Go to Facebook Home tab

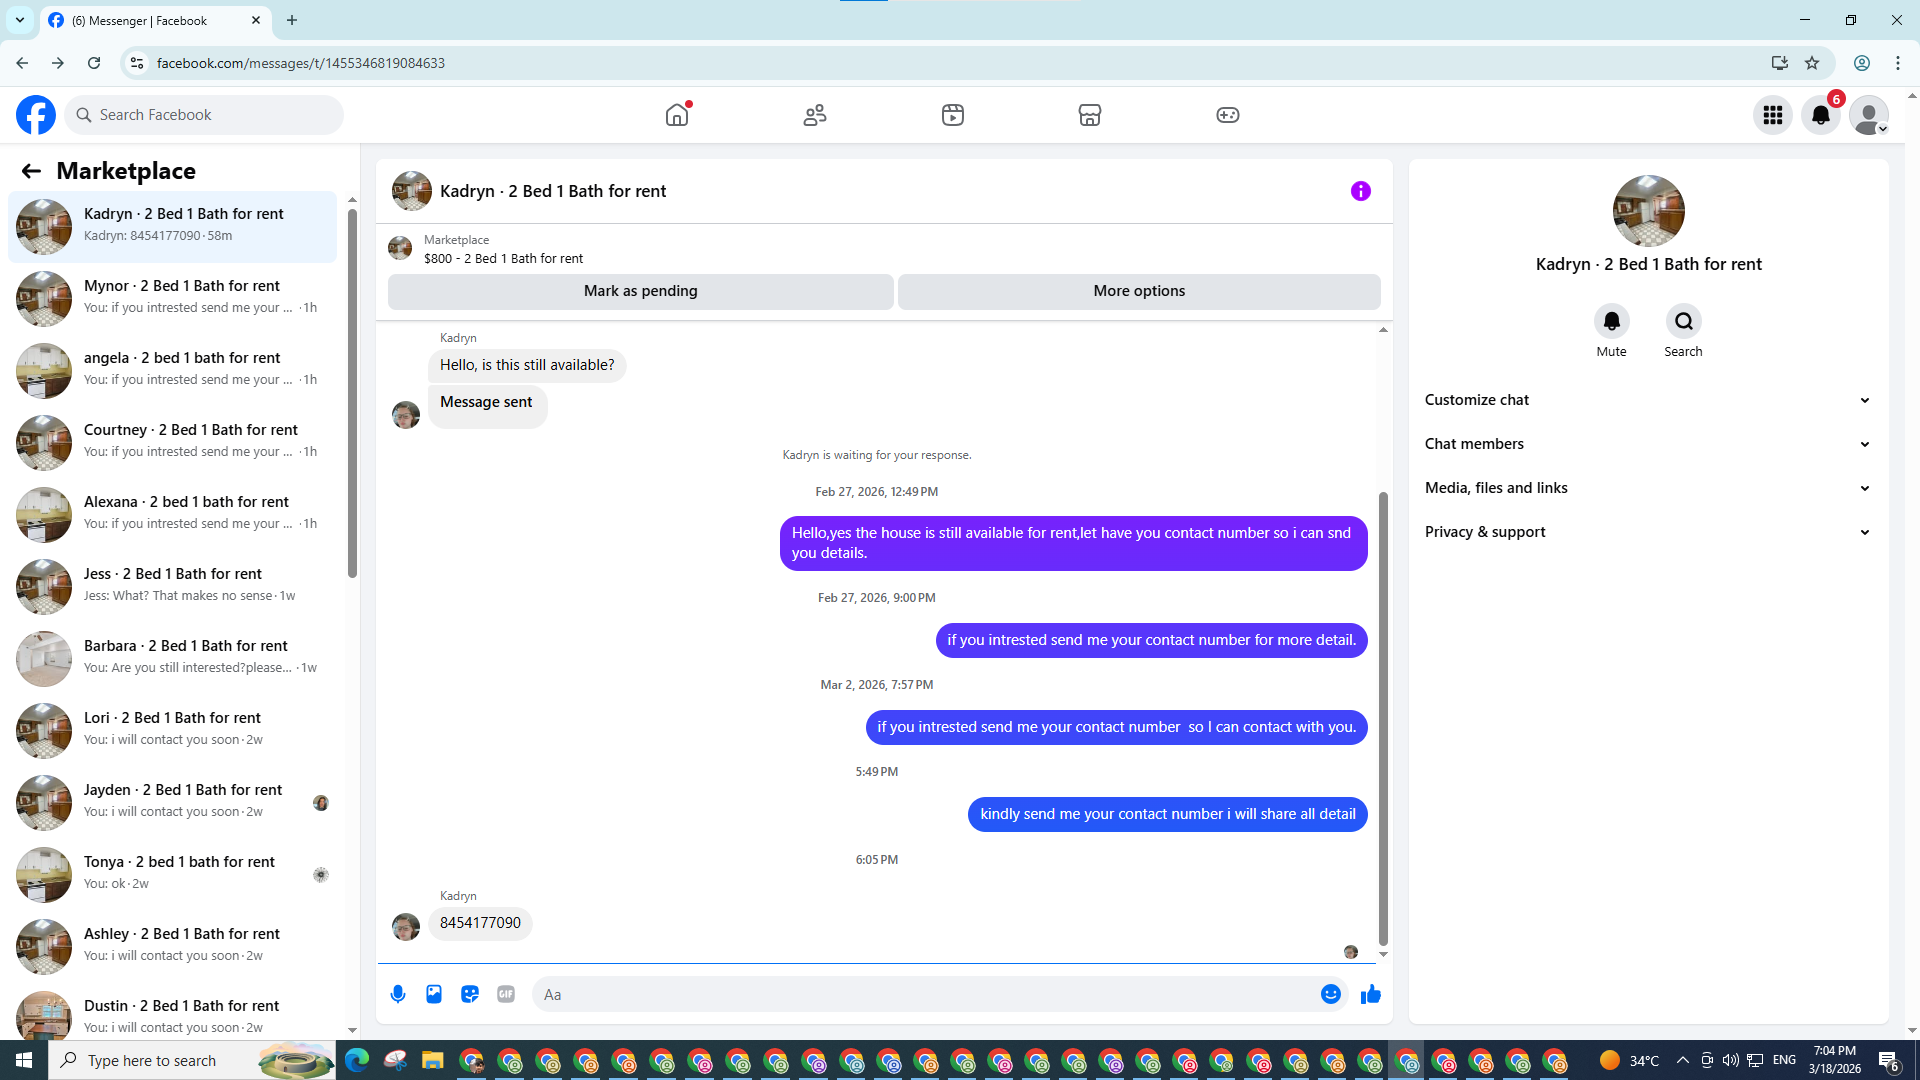(x=677, y=115)
